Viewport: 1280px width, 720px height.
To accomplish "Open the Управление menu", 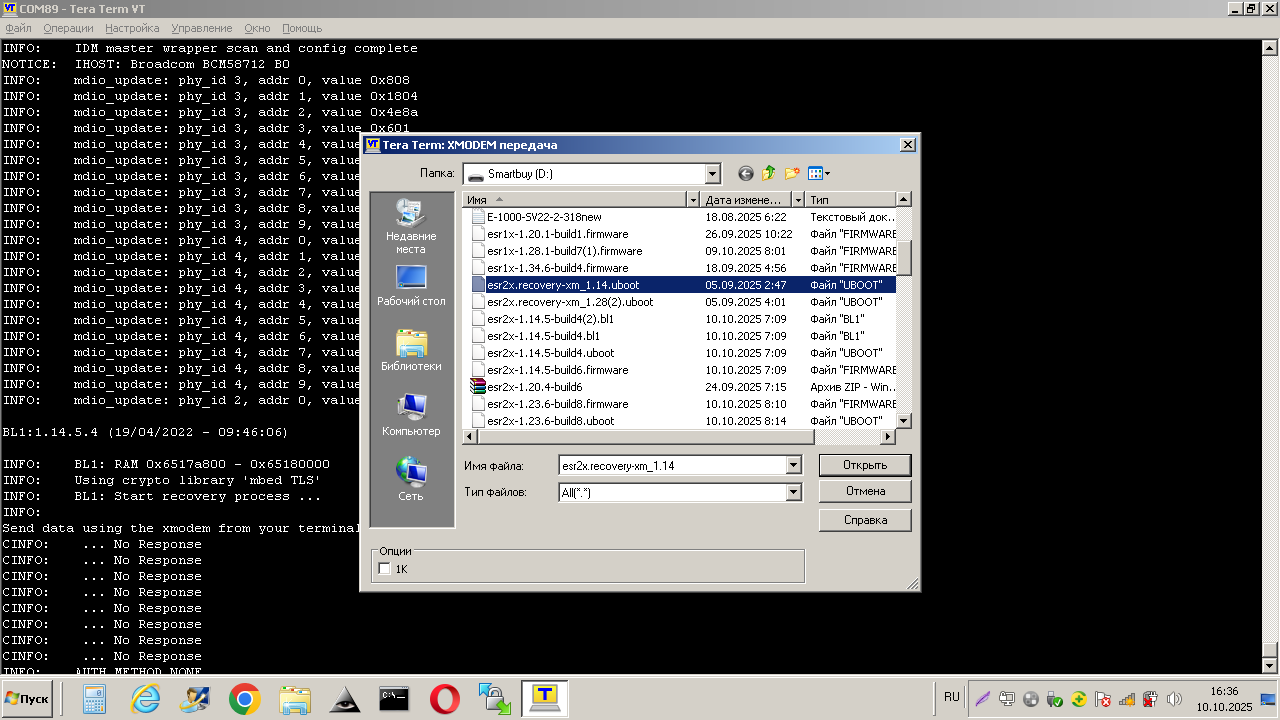I will 201,28.
